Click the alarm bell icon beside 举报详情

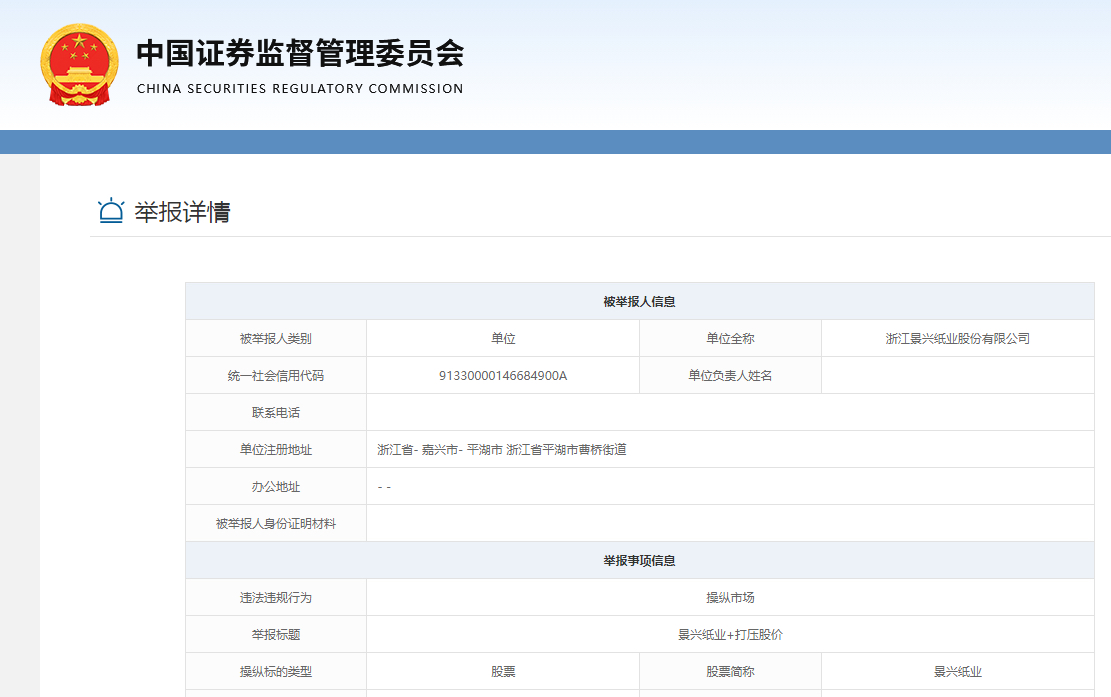point(111,211)
